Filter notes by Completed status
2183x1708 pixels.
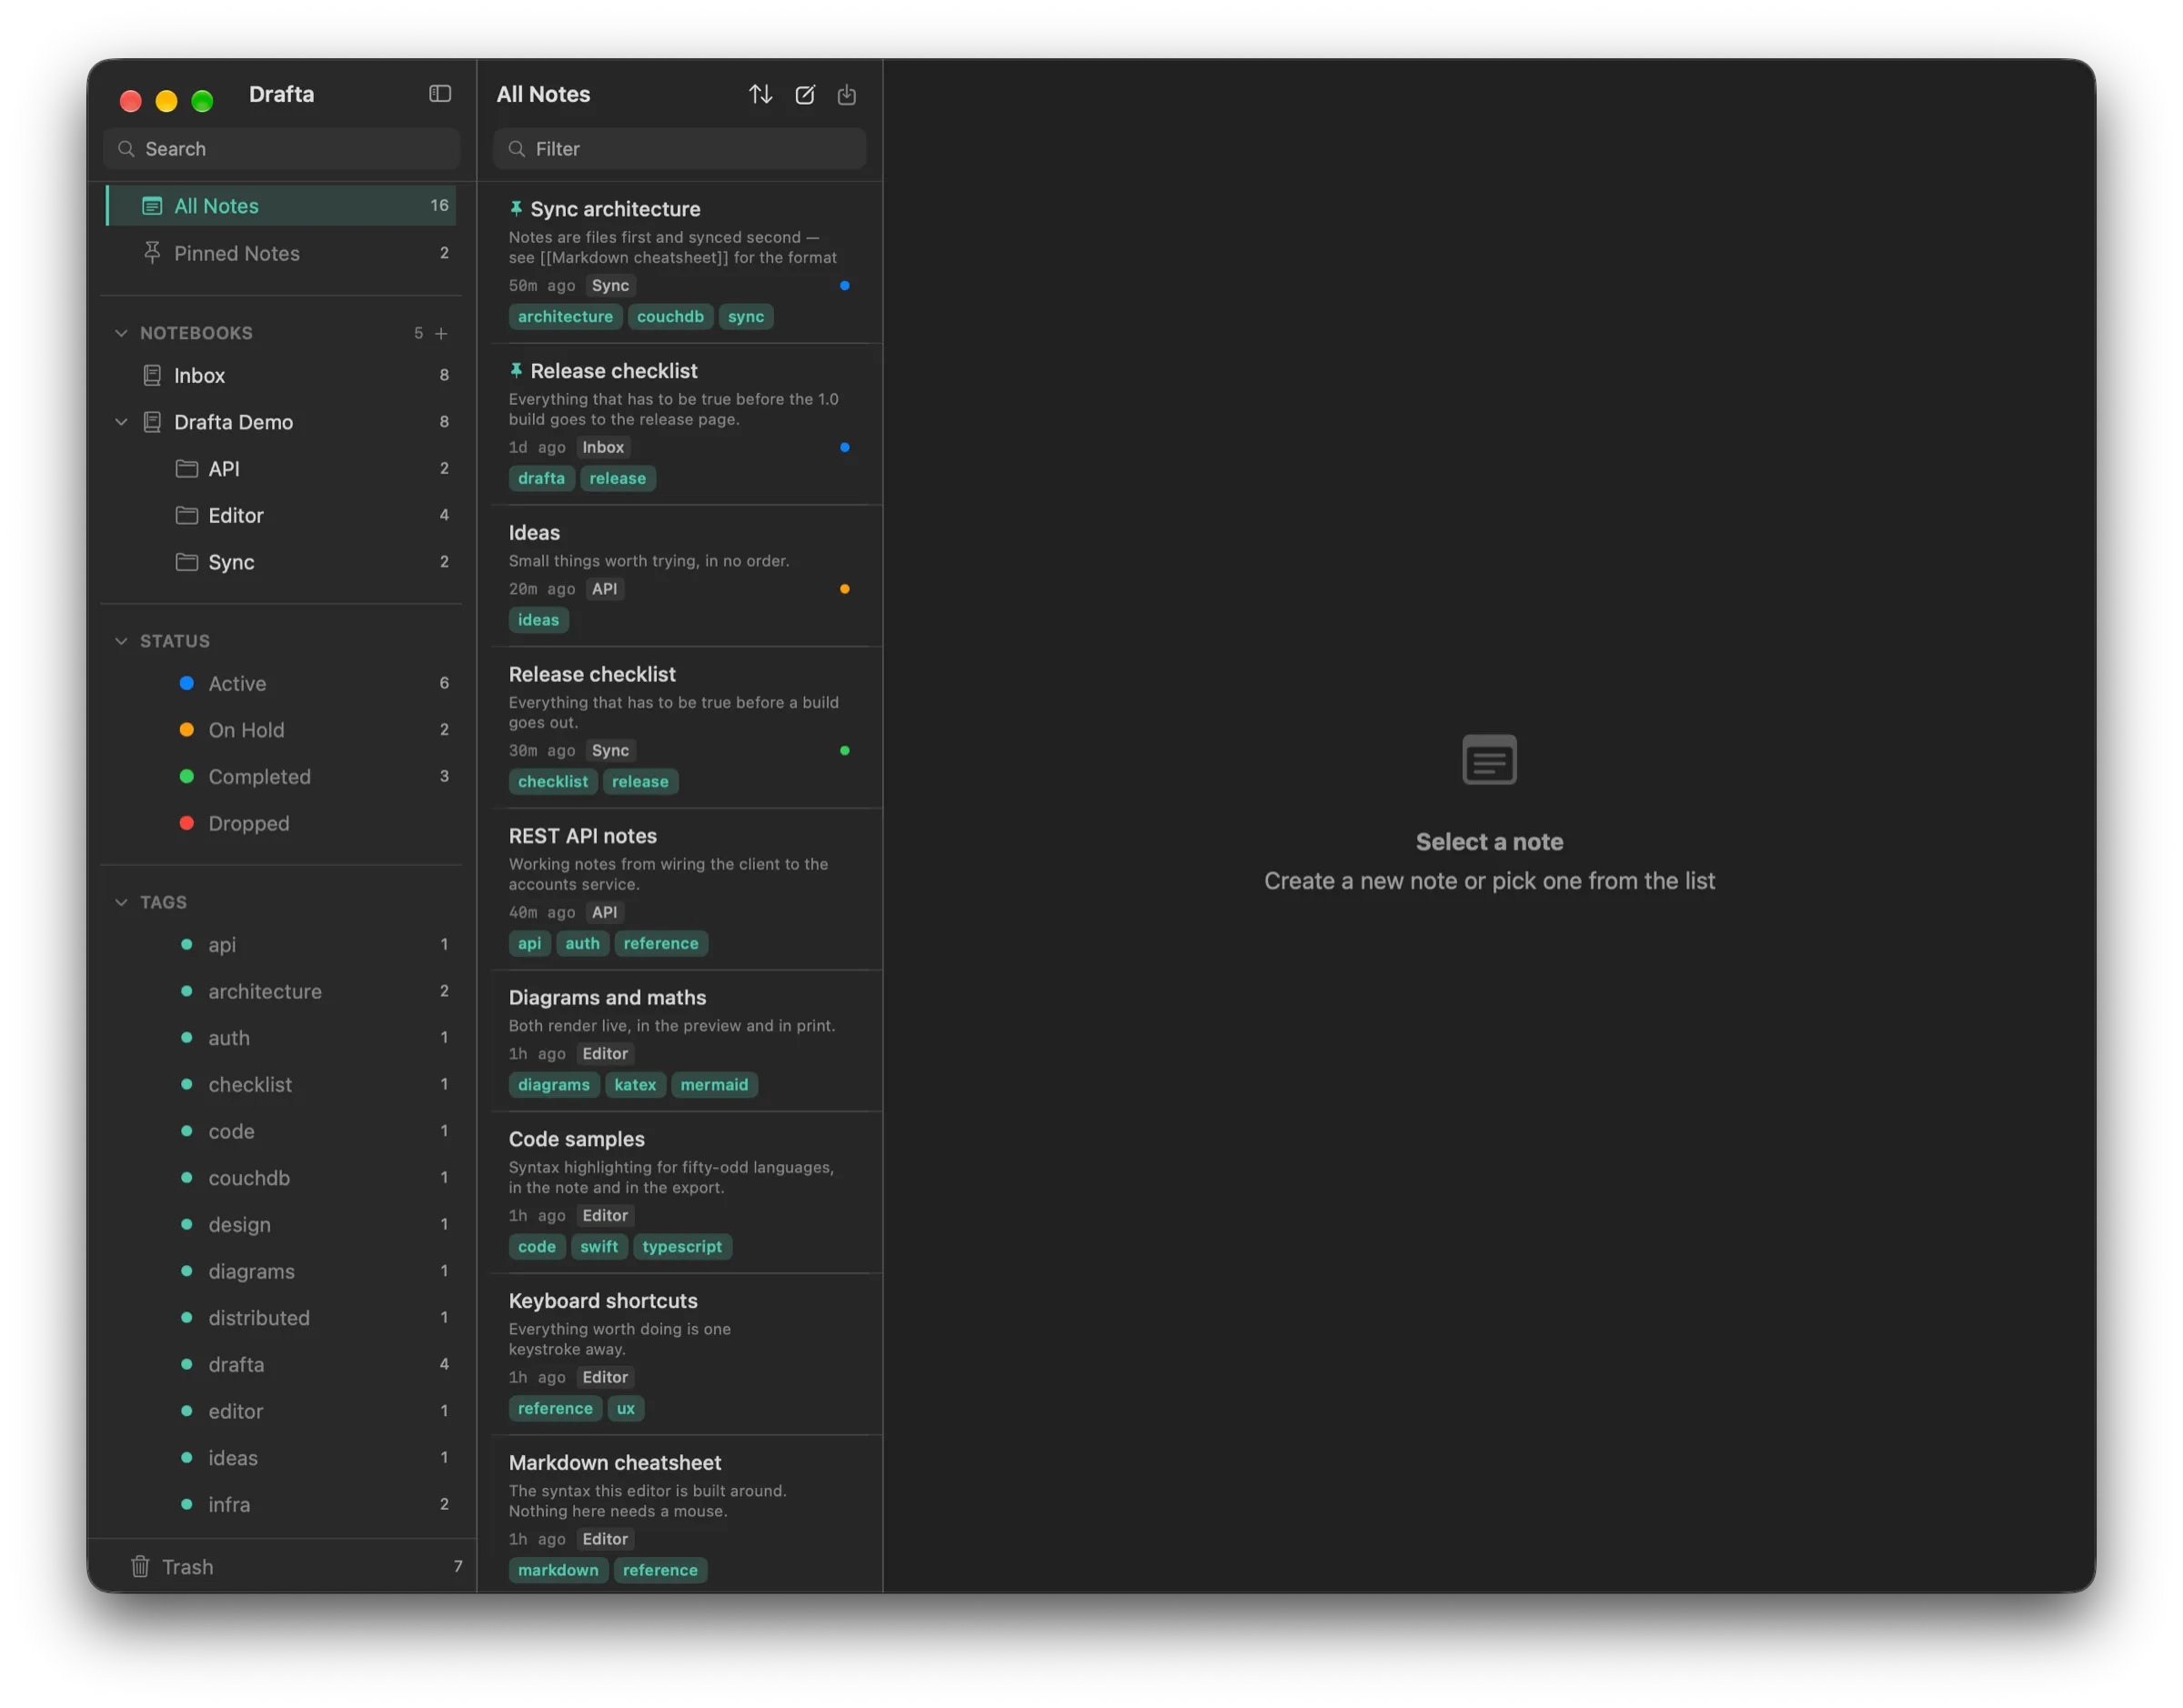[x=281, y=777]
